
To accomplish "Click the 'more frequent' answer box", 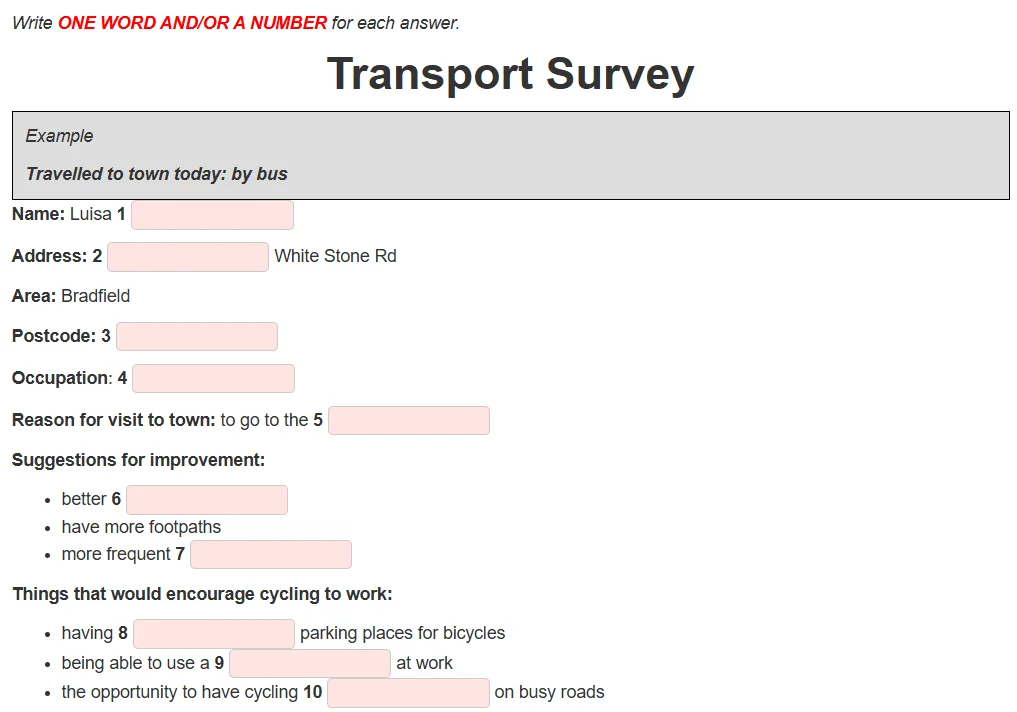I will pos(270,554).
